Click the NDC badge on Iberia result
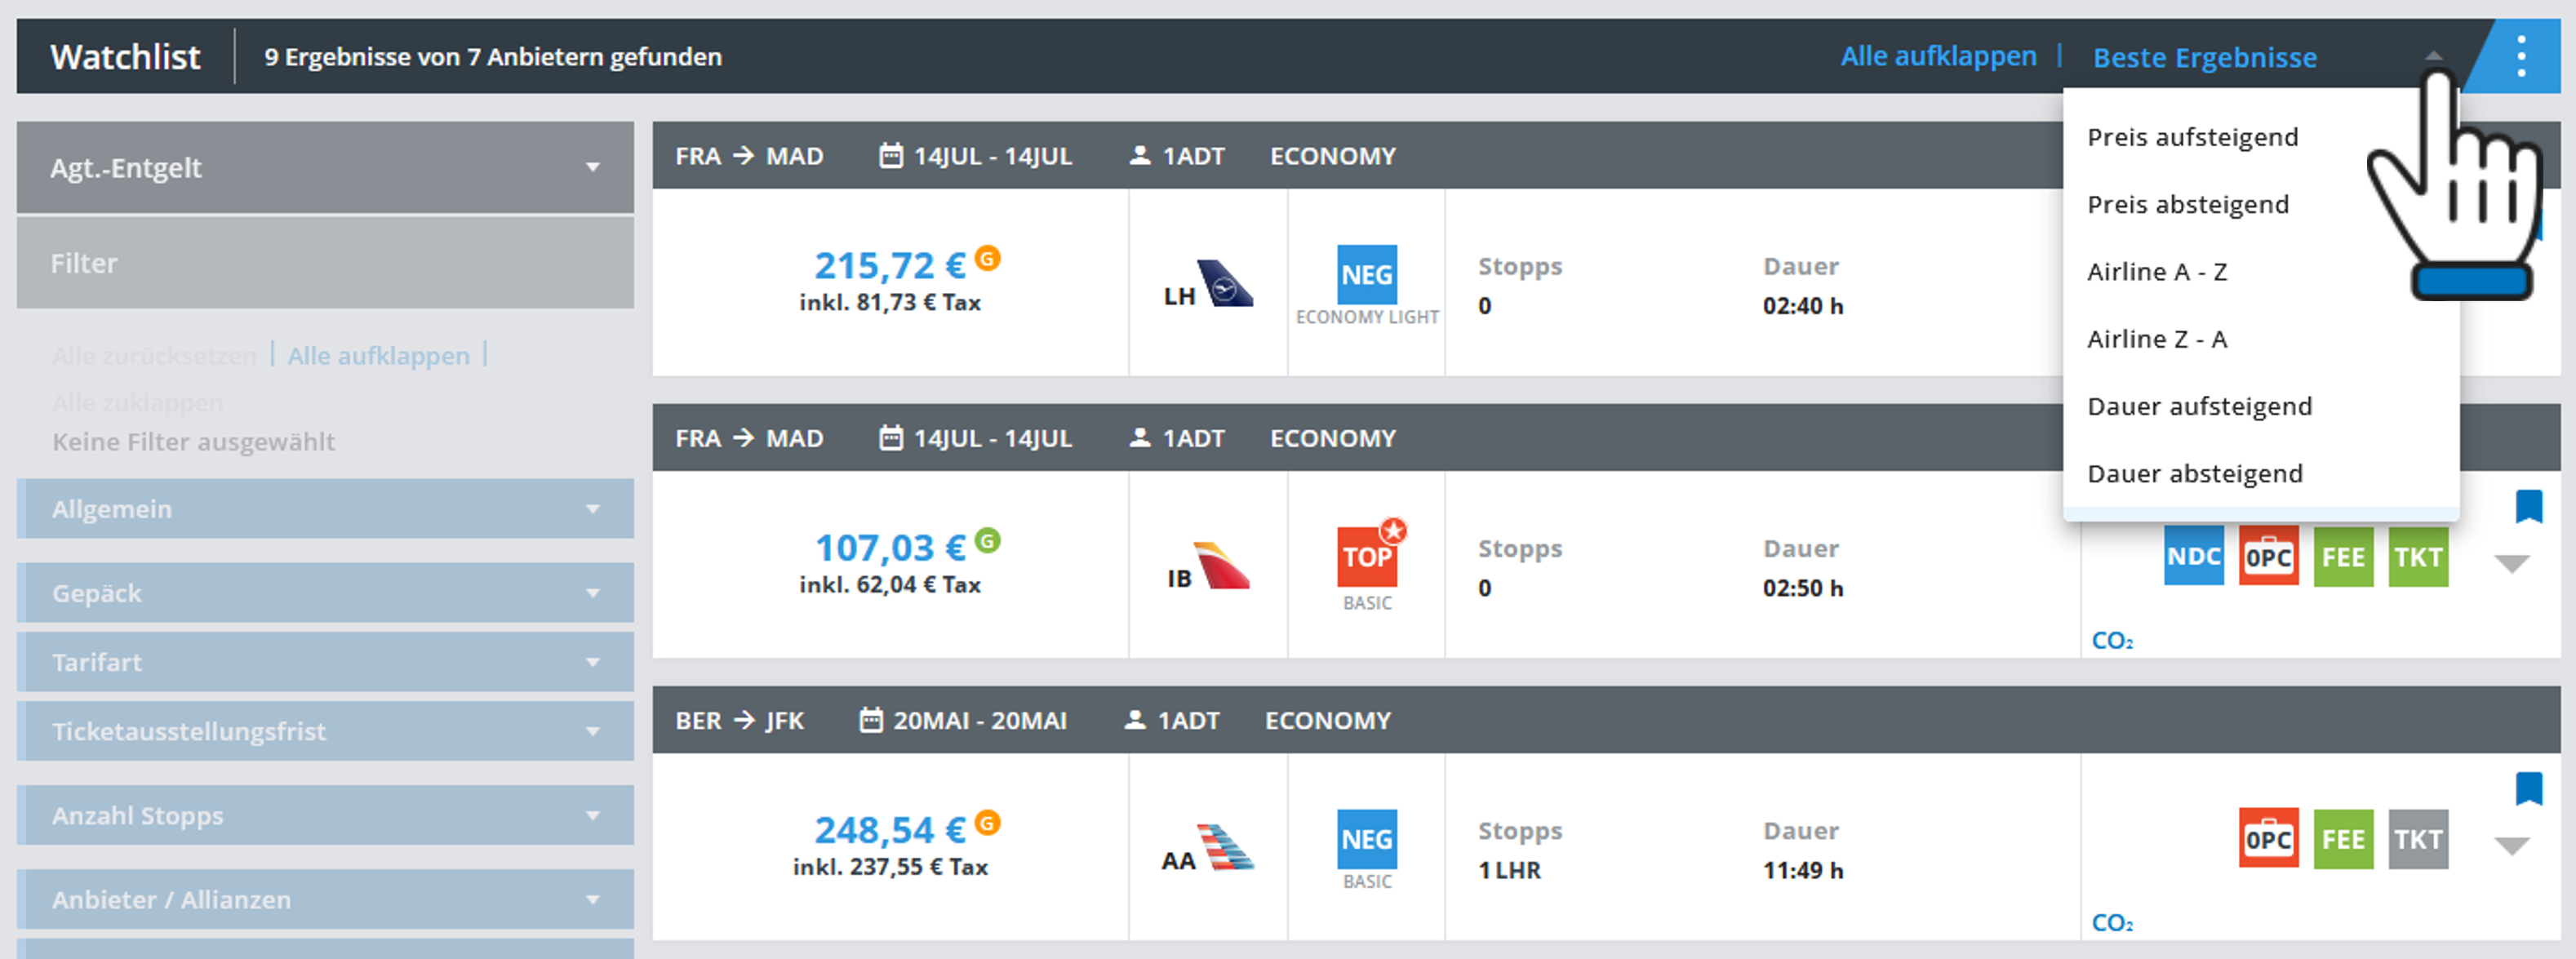 tap(2193, 557)
